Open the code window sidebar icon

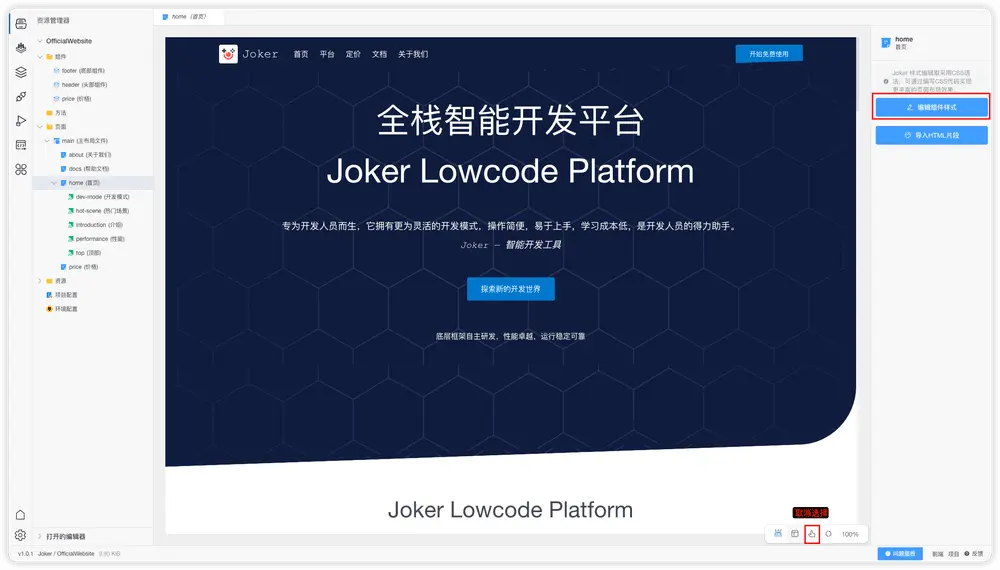(21, 145)
